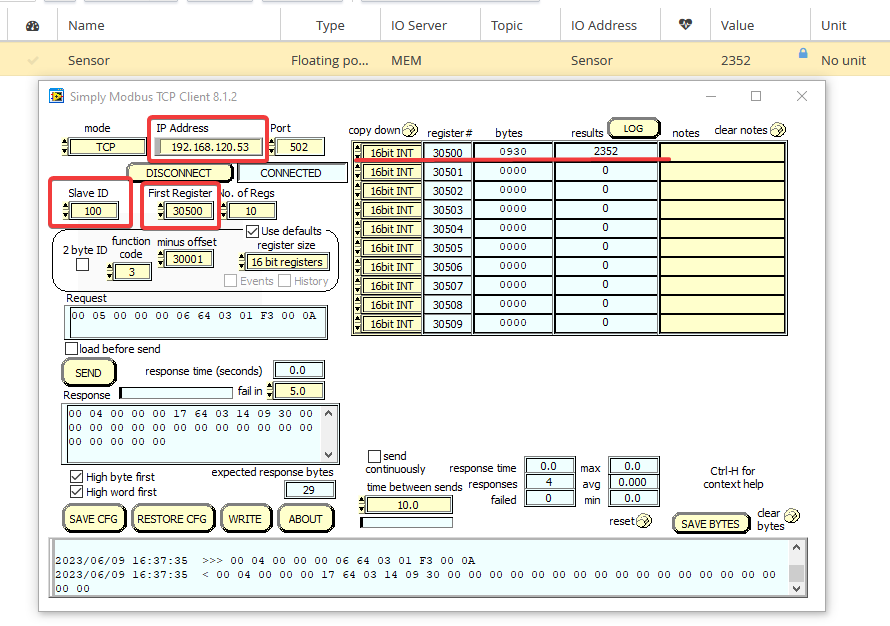890x626 pixels.
Task: Click the clear notes icon
Action: (778, 130)
